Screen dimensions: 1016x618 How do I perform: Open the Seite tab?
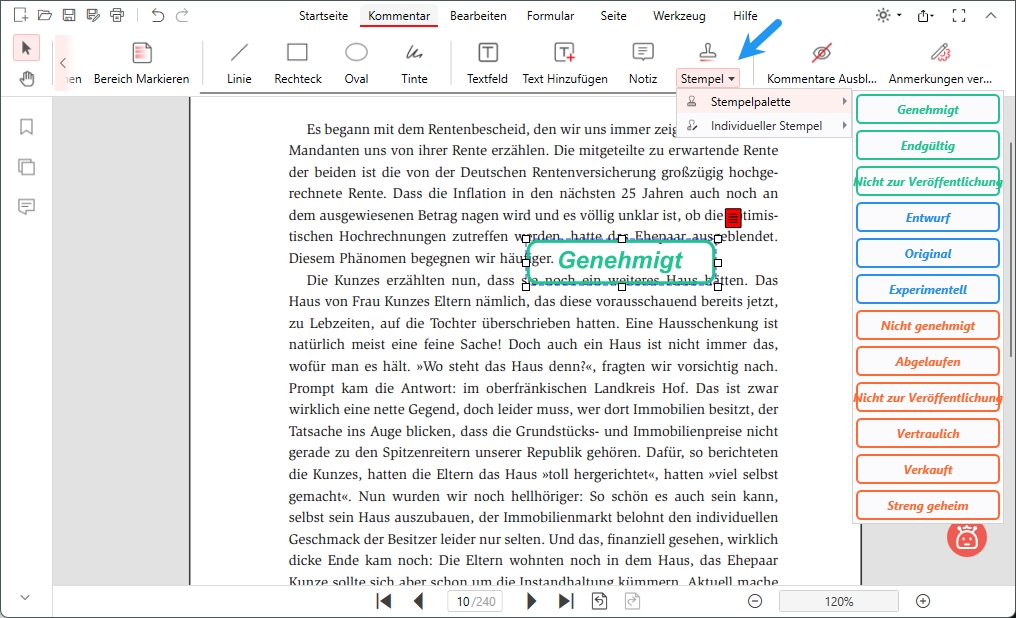click(x=613, y=16)
